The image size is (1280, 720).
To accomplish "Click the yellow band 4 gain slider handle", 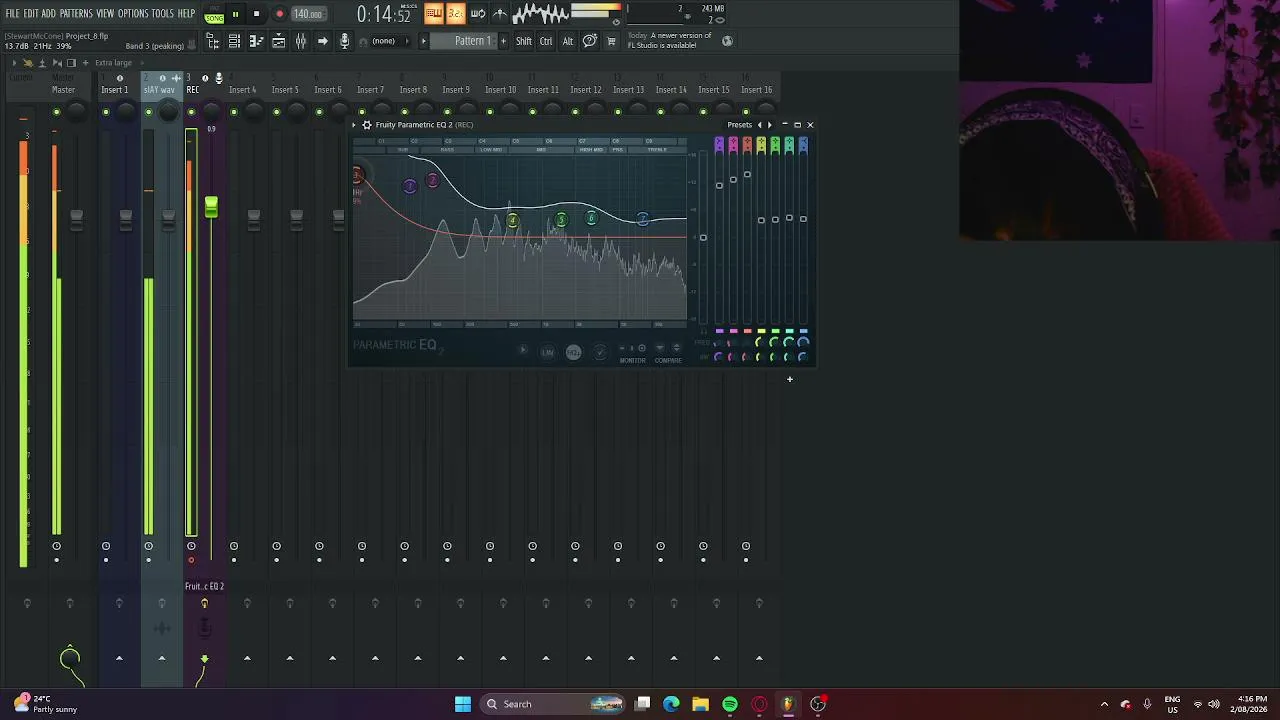I will click(761, 219).
